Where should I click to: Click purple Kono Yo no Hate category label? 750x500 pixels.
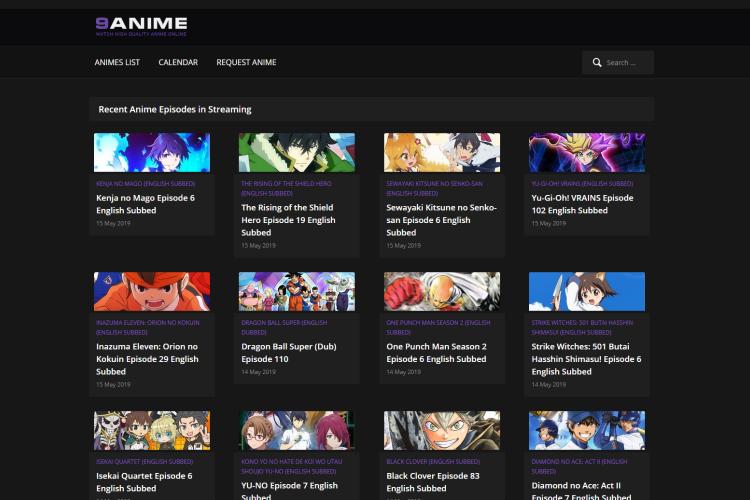click(292, 467)
